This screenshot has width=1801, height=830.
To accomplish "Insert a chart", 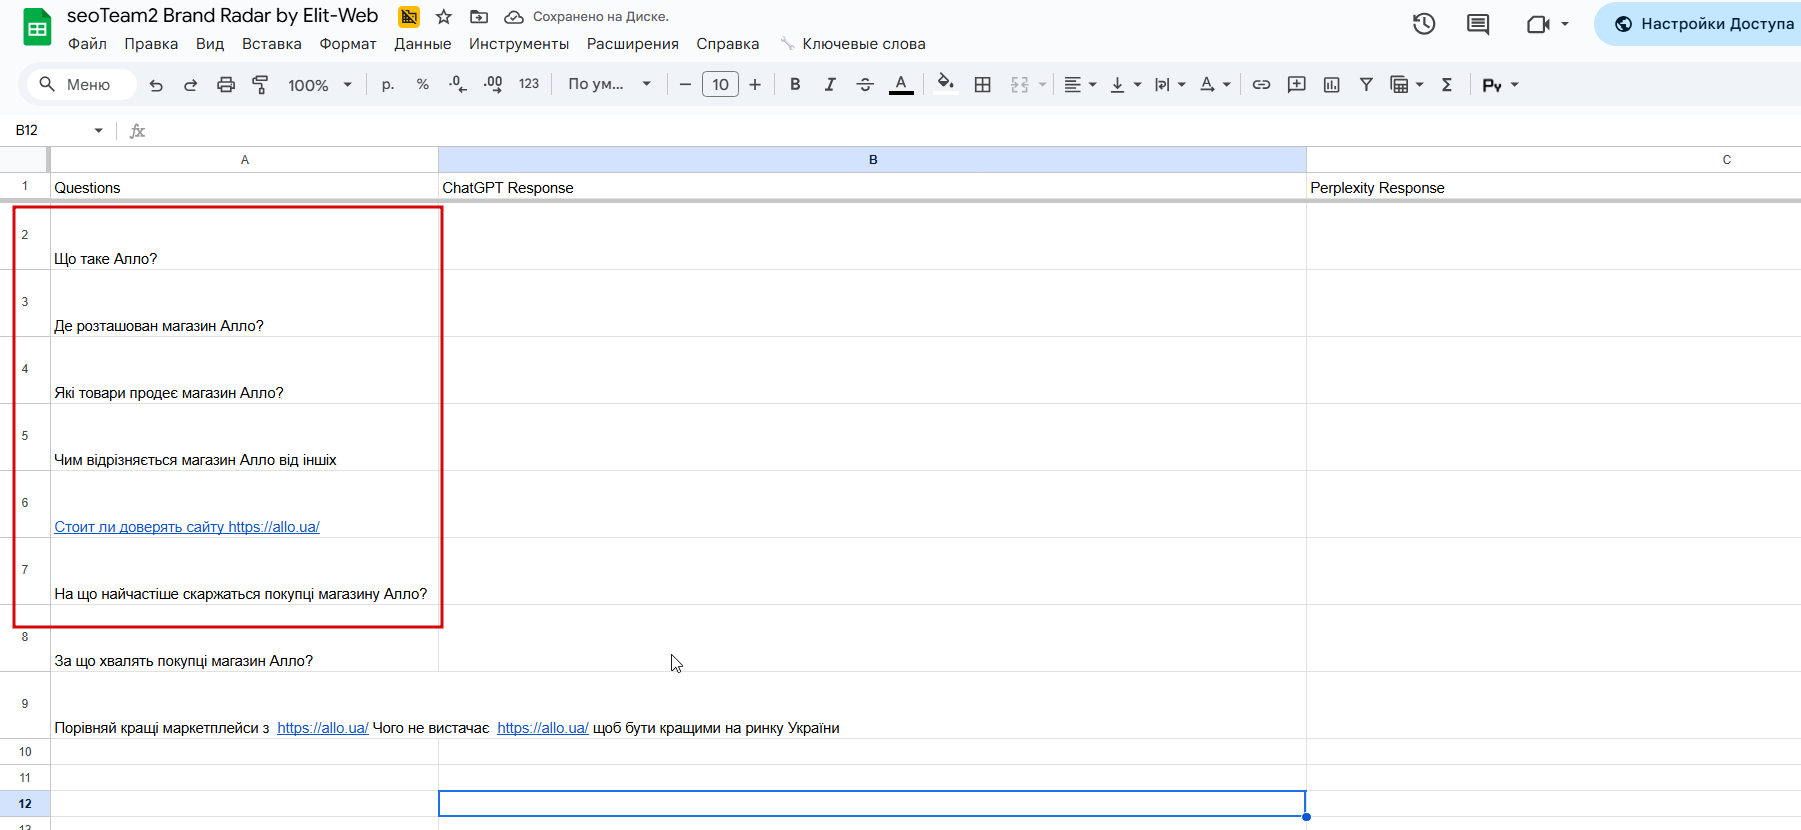I will [1331, 85].
